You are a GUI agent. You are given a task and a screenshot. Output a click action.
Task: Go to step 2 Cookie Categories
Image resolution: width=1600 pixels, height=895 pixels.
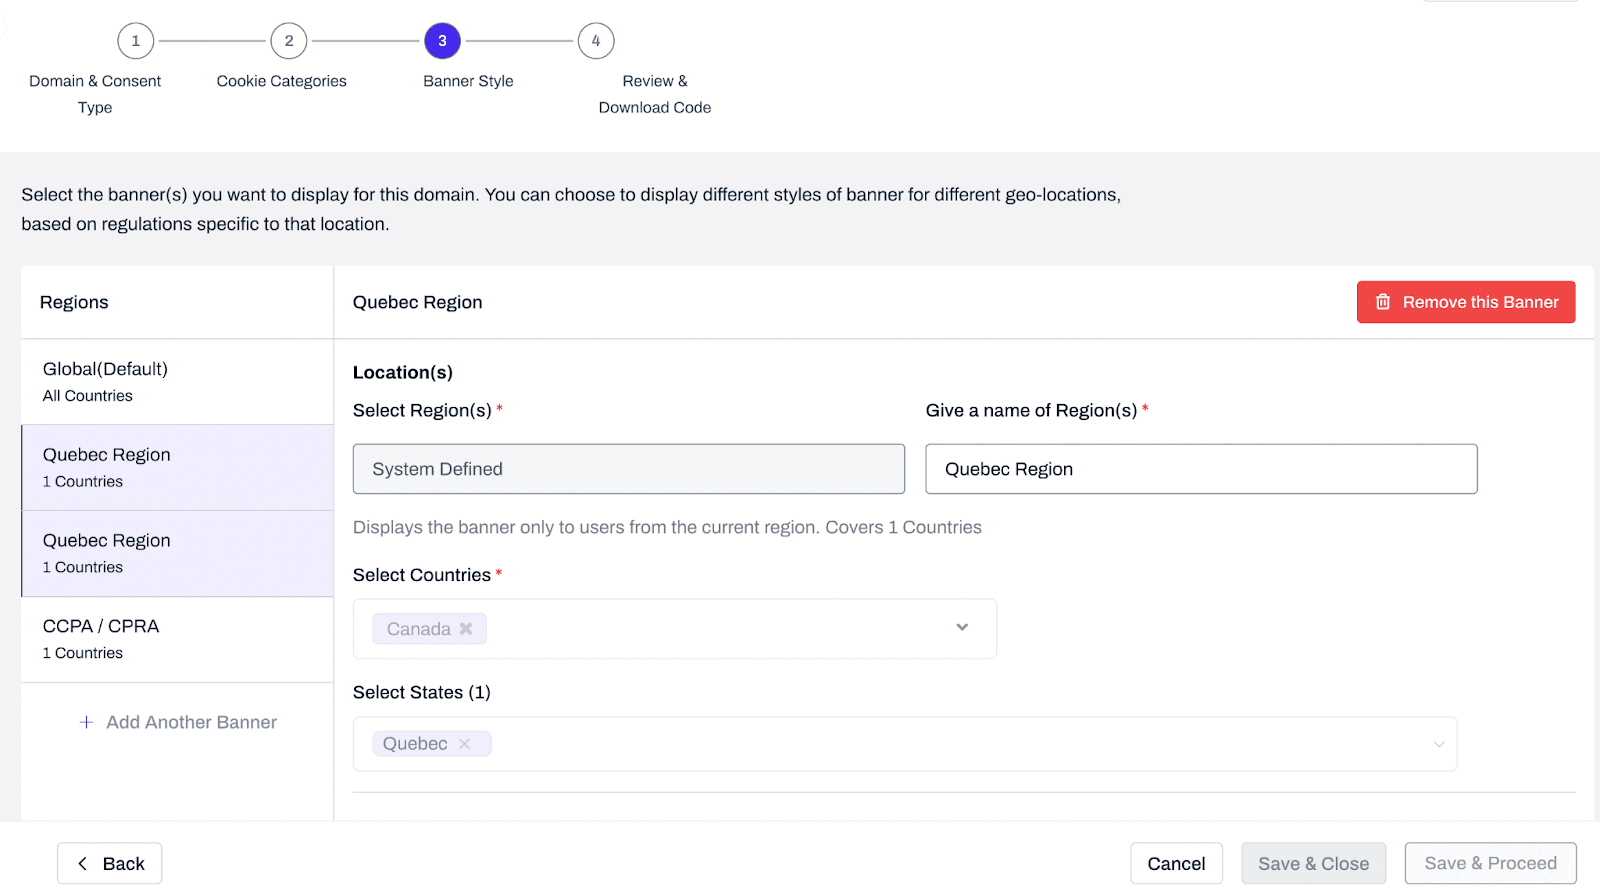289,41
